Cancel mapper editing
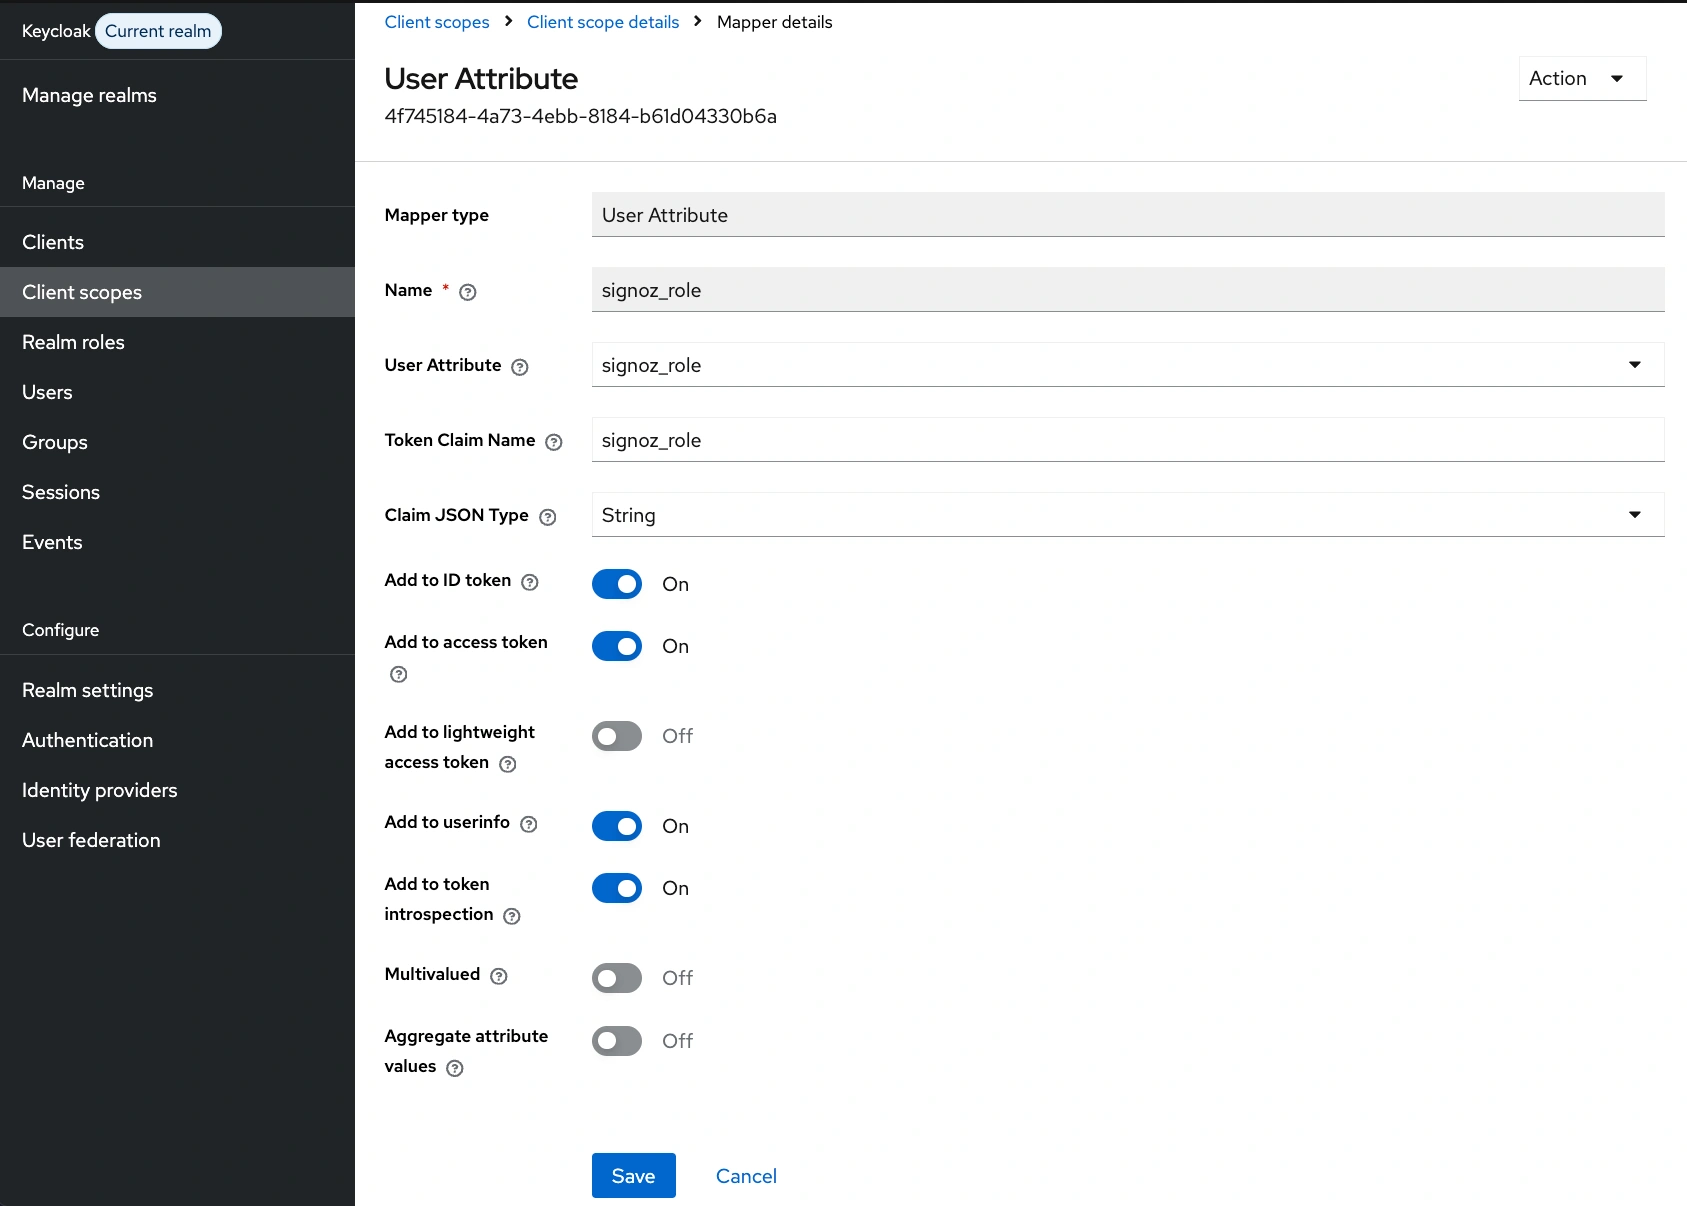1687x1206 pixels. click(746, 1176)
